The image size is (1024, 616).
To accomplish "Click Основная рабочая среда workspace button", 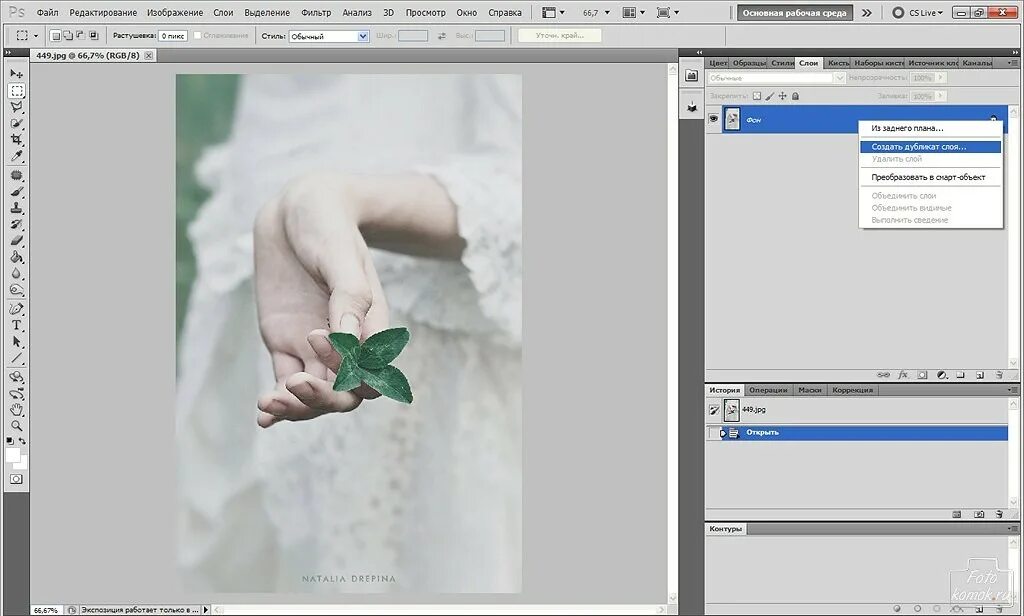I will tap(795, 12).
